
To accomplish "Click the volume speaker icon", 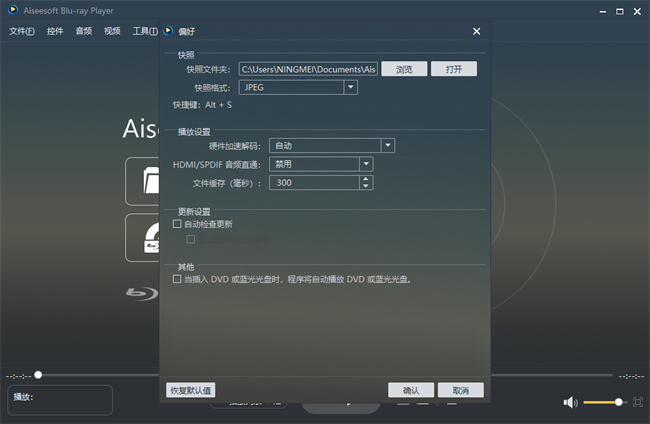I will [570, 402].
